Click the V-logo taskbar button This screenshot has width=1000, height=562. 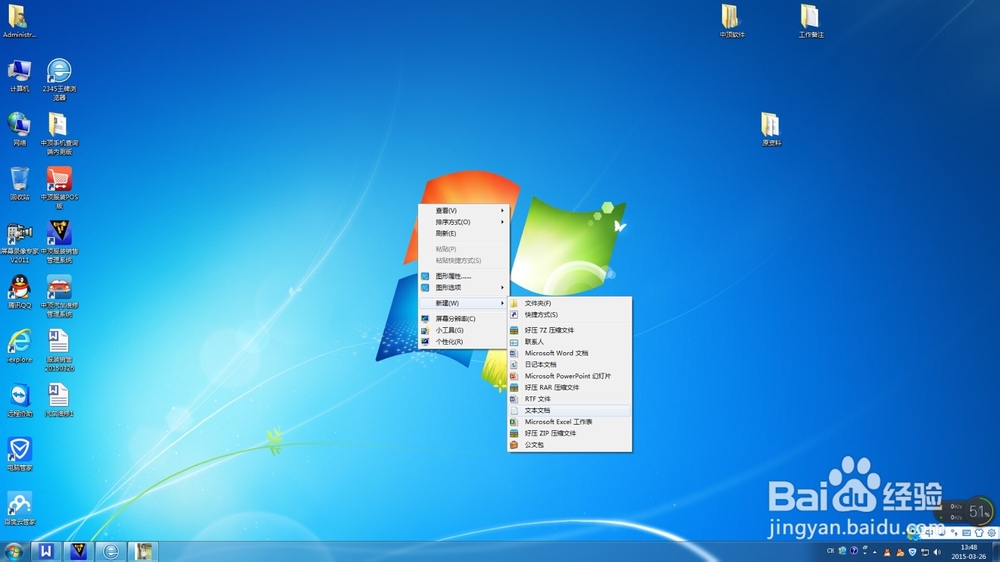coord(78,551)
